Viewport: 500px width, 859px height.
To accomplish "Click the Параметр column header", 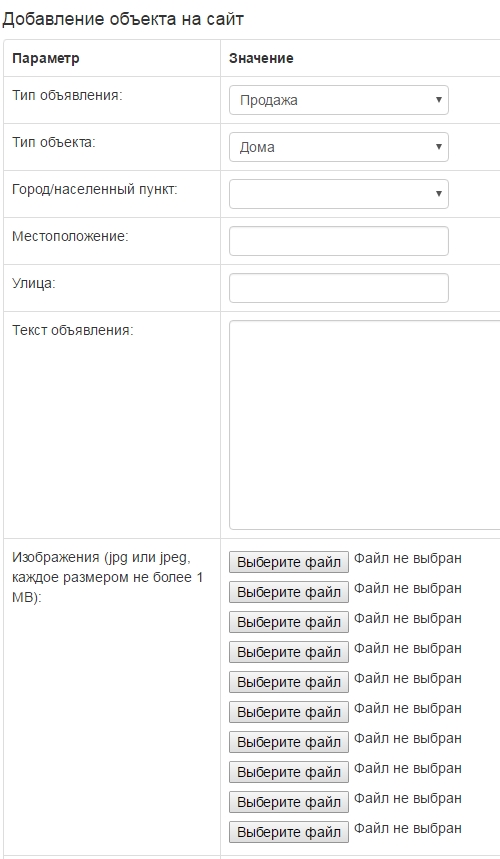I will point(45,58).
